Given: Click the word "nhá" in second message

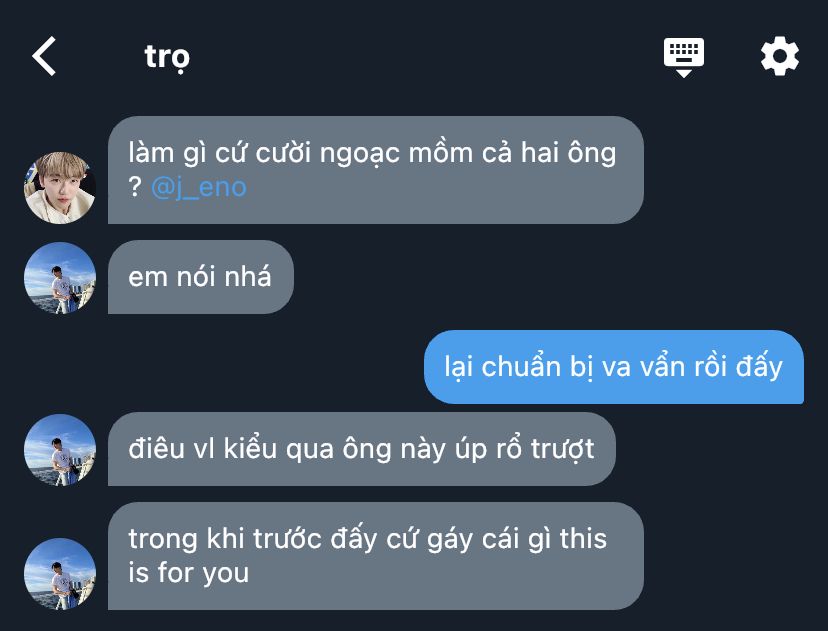Looking at the screenshot, I should point(248,277).
